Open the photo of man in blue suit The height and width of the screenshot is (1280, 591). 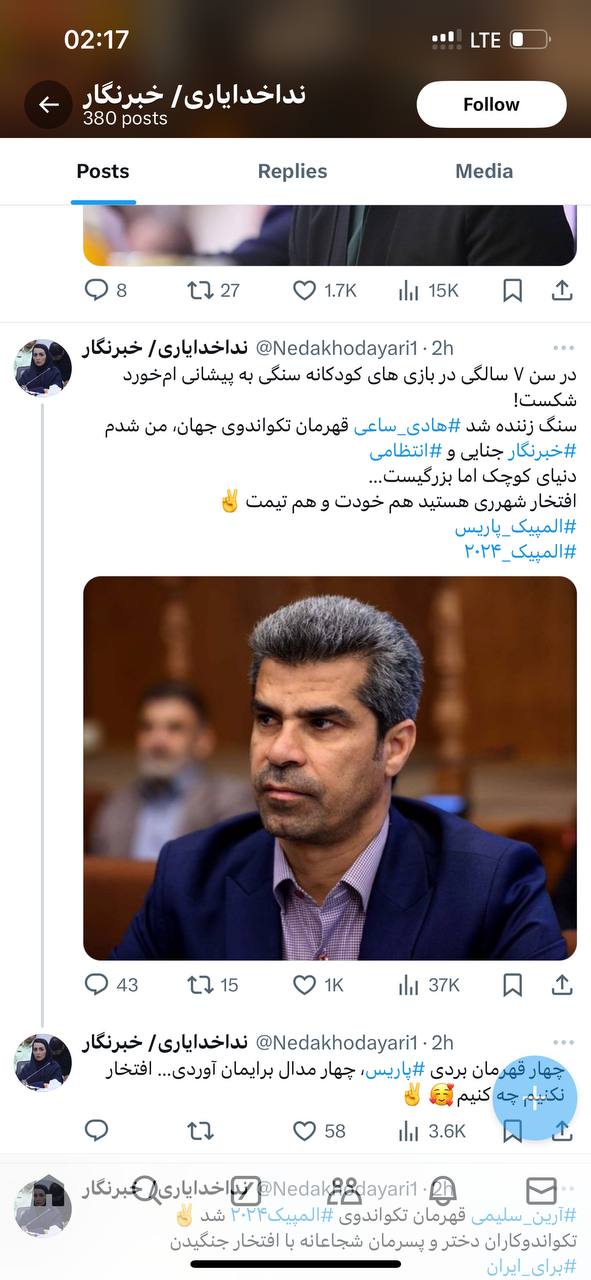point(330,768)
